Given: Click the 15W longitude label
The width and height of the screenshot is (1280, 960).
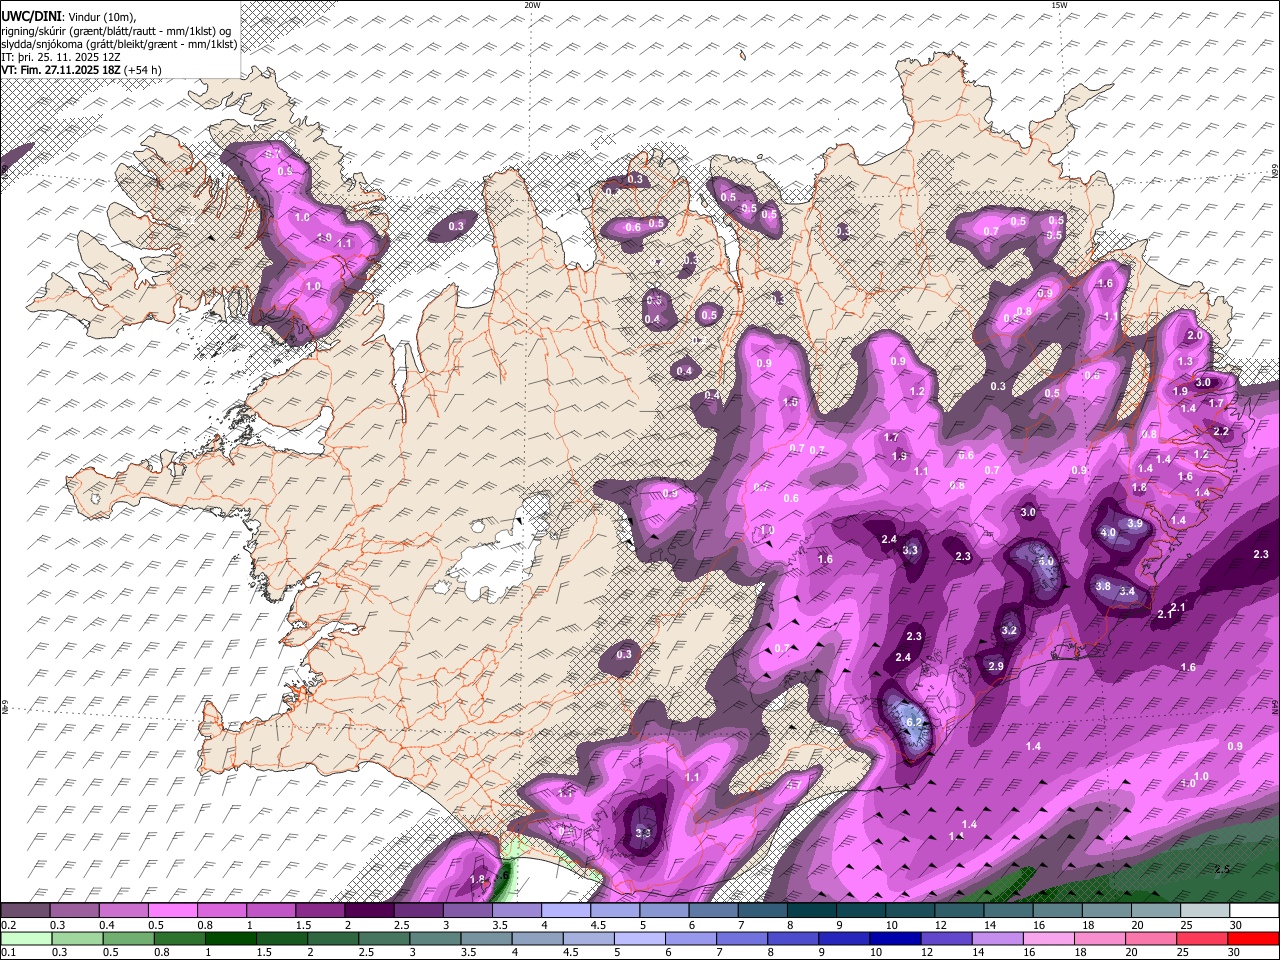Looking at the screenshot, I should pos(1059,5).
